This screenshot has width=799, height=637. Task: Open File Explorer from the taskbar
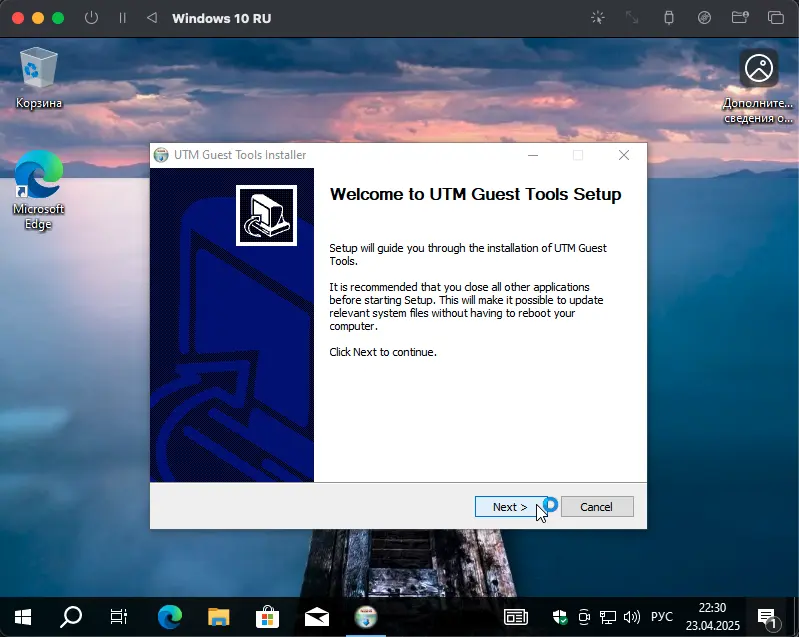(219, 617)
